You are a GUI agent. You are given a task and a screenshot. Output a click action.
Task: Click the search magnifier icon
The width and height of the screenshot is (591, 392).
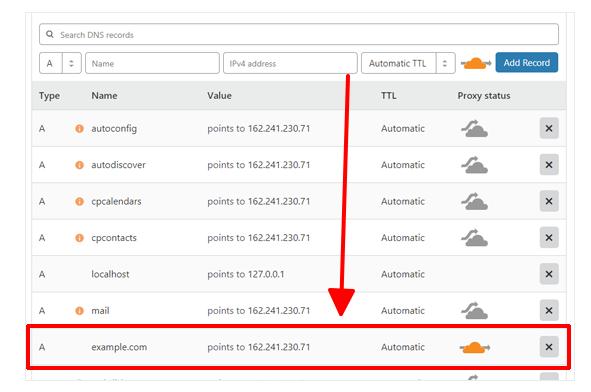click(50, 34)
